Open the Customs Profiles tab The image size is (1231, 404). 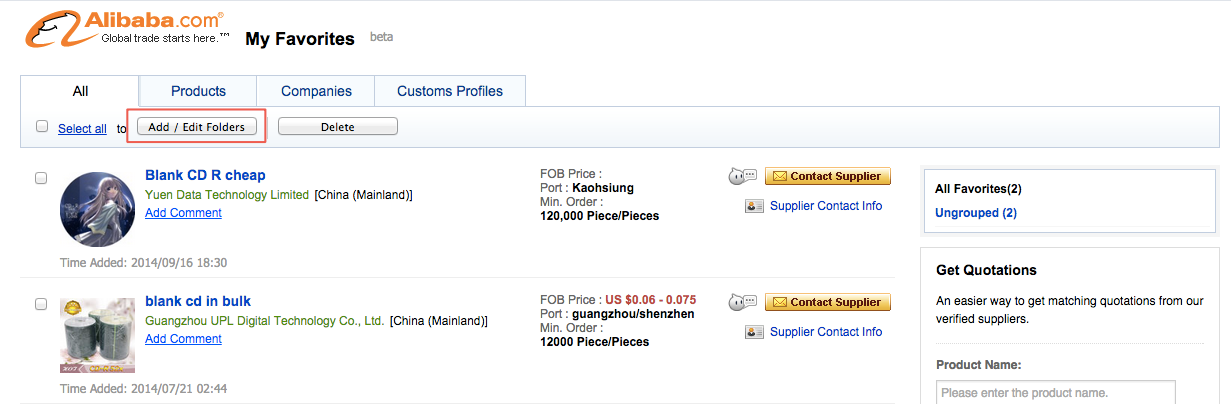coord(450,91)
